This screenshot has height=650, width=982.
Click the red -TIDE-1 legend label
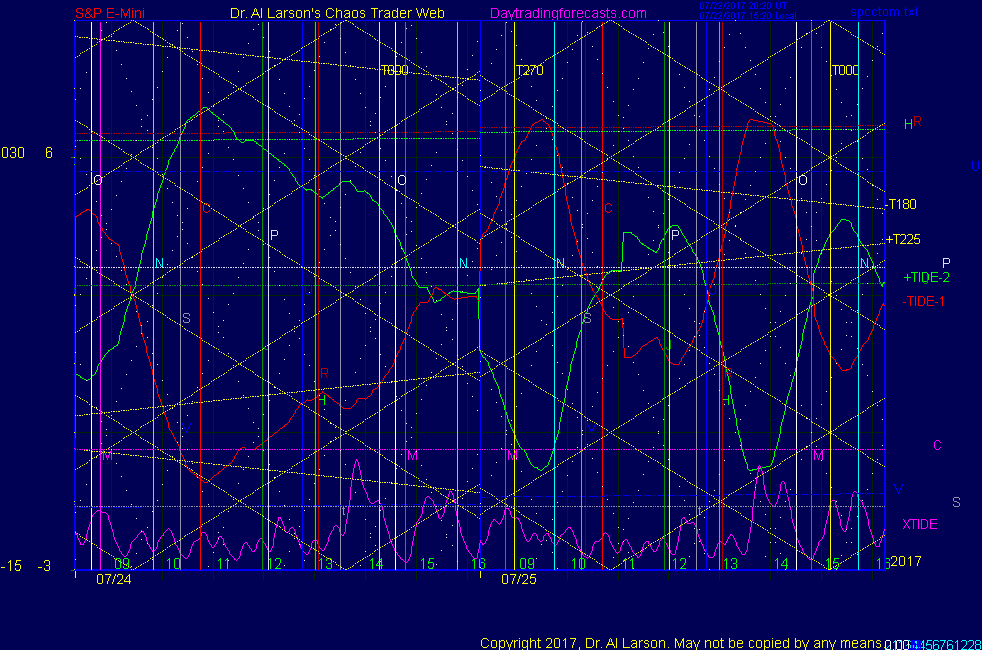[x=923, y=301]
